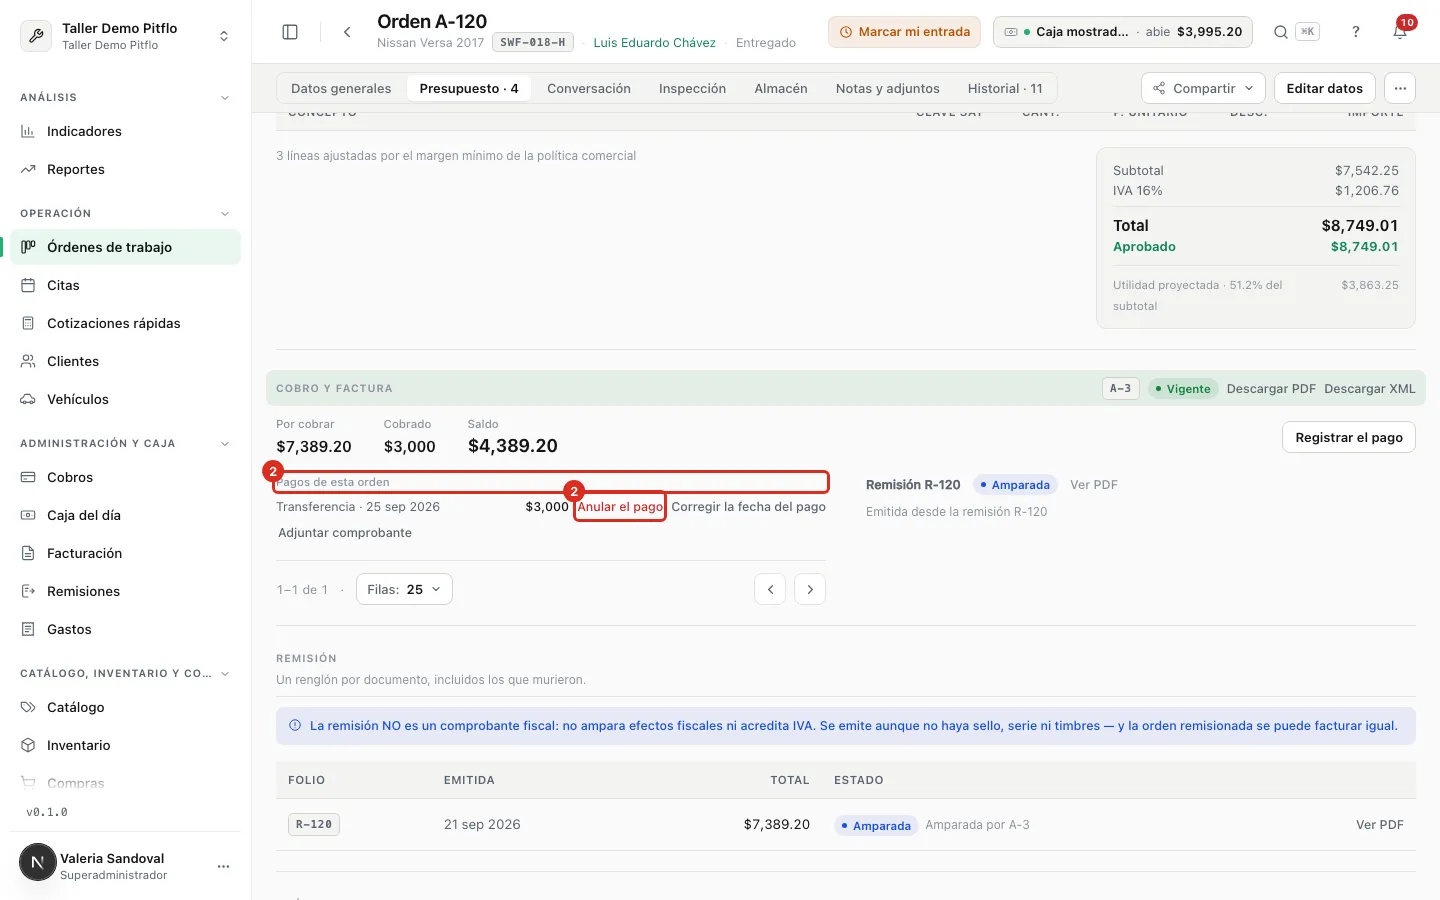The image size is (1440, 900).
Task: Open user menu dots beside Valeria Sandoval
Action: pos(224,866)
